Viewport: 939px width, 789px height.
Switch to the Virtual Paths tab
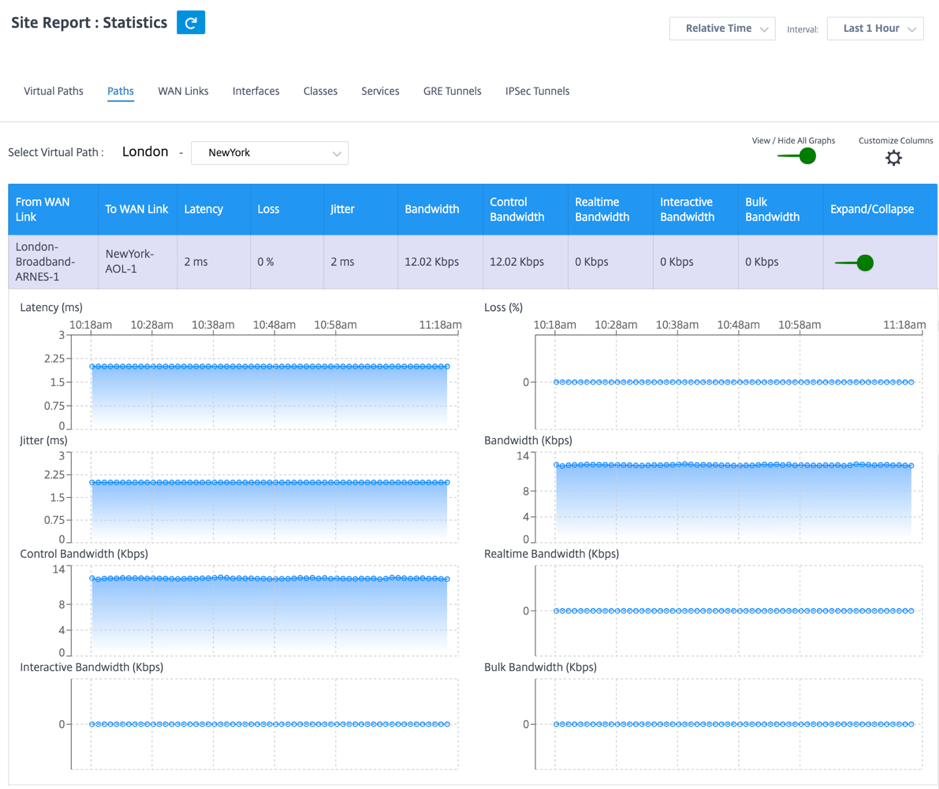click(x=53, y=91)
